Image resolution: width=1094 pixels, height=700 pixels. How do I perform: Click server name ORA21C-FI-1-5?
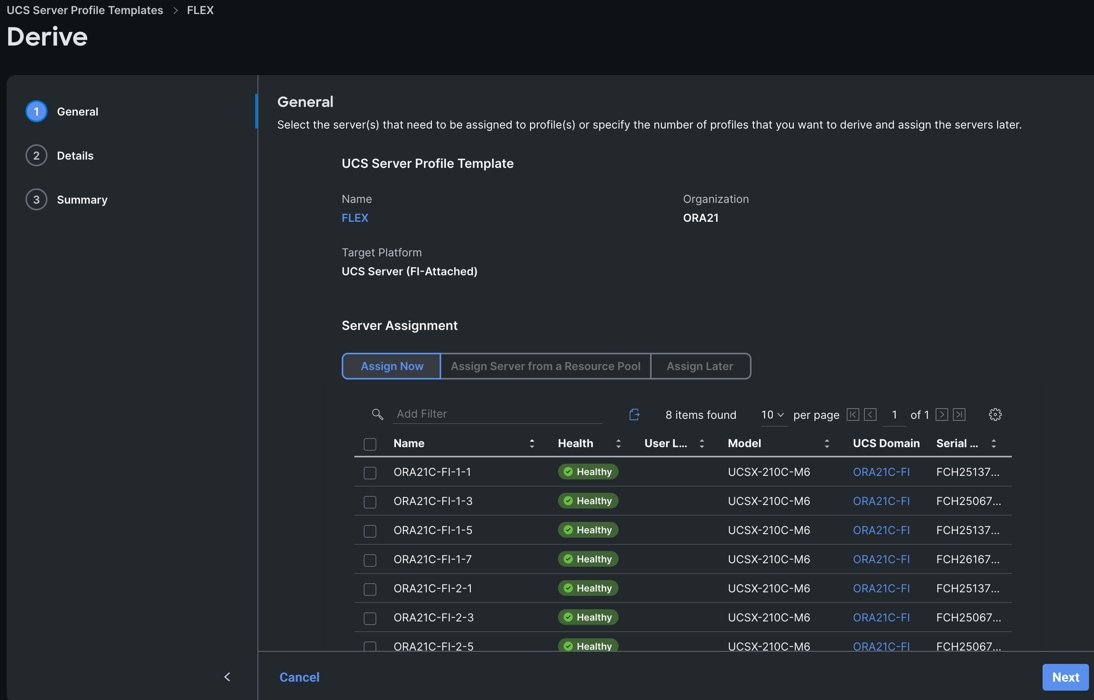(433, 530)
